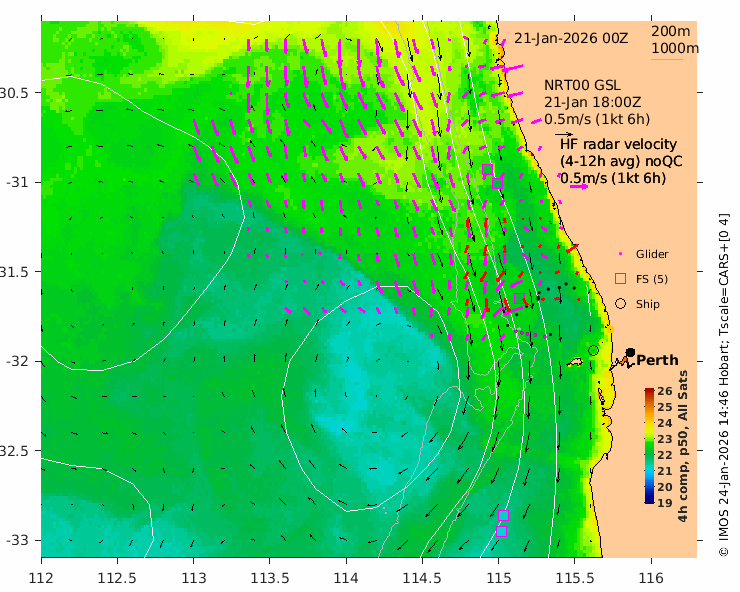The height and width of the screenshot is (592, 740).
Task: Click the 'Glider' legend text
Action: (x=652, y=254)
